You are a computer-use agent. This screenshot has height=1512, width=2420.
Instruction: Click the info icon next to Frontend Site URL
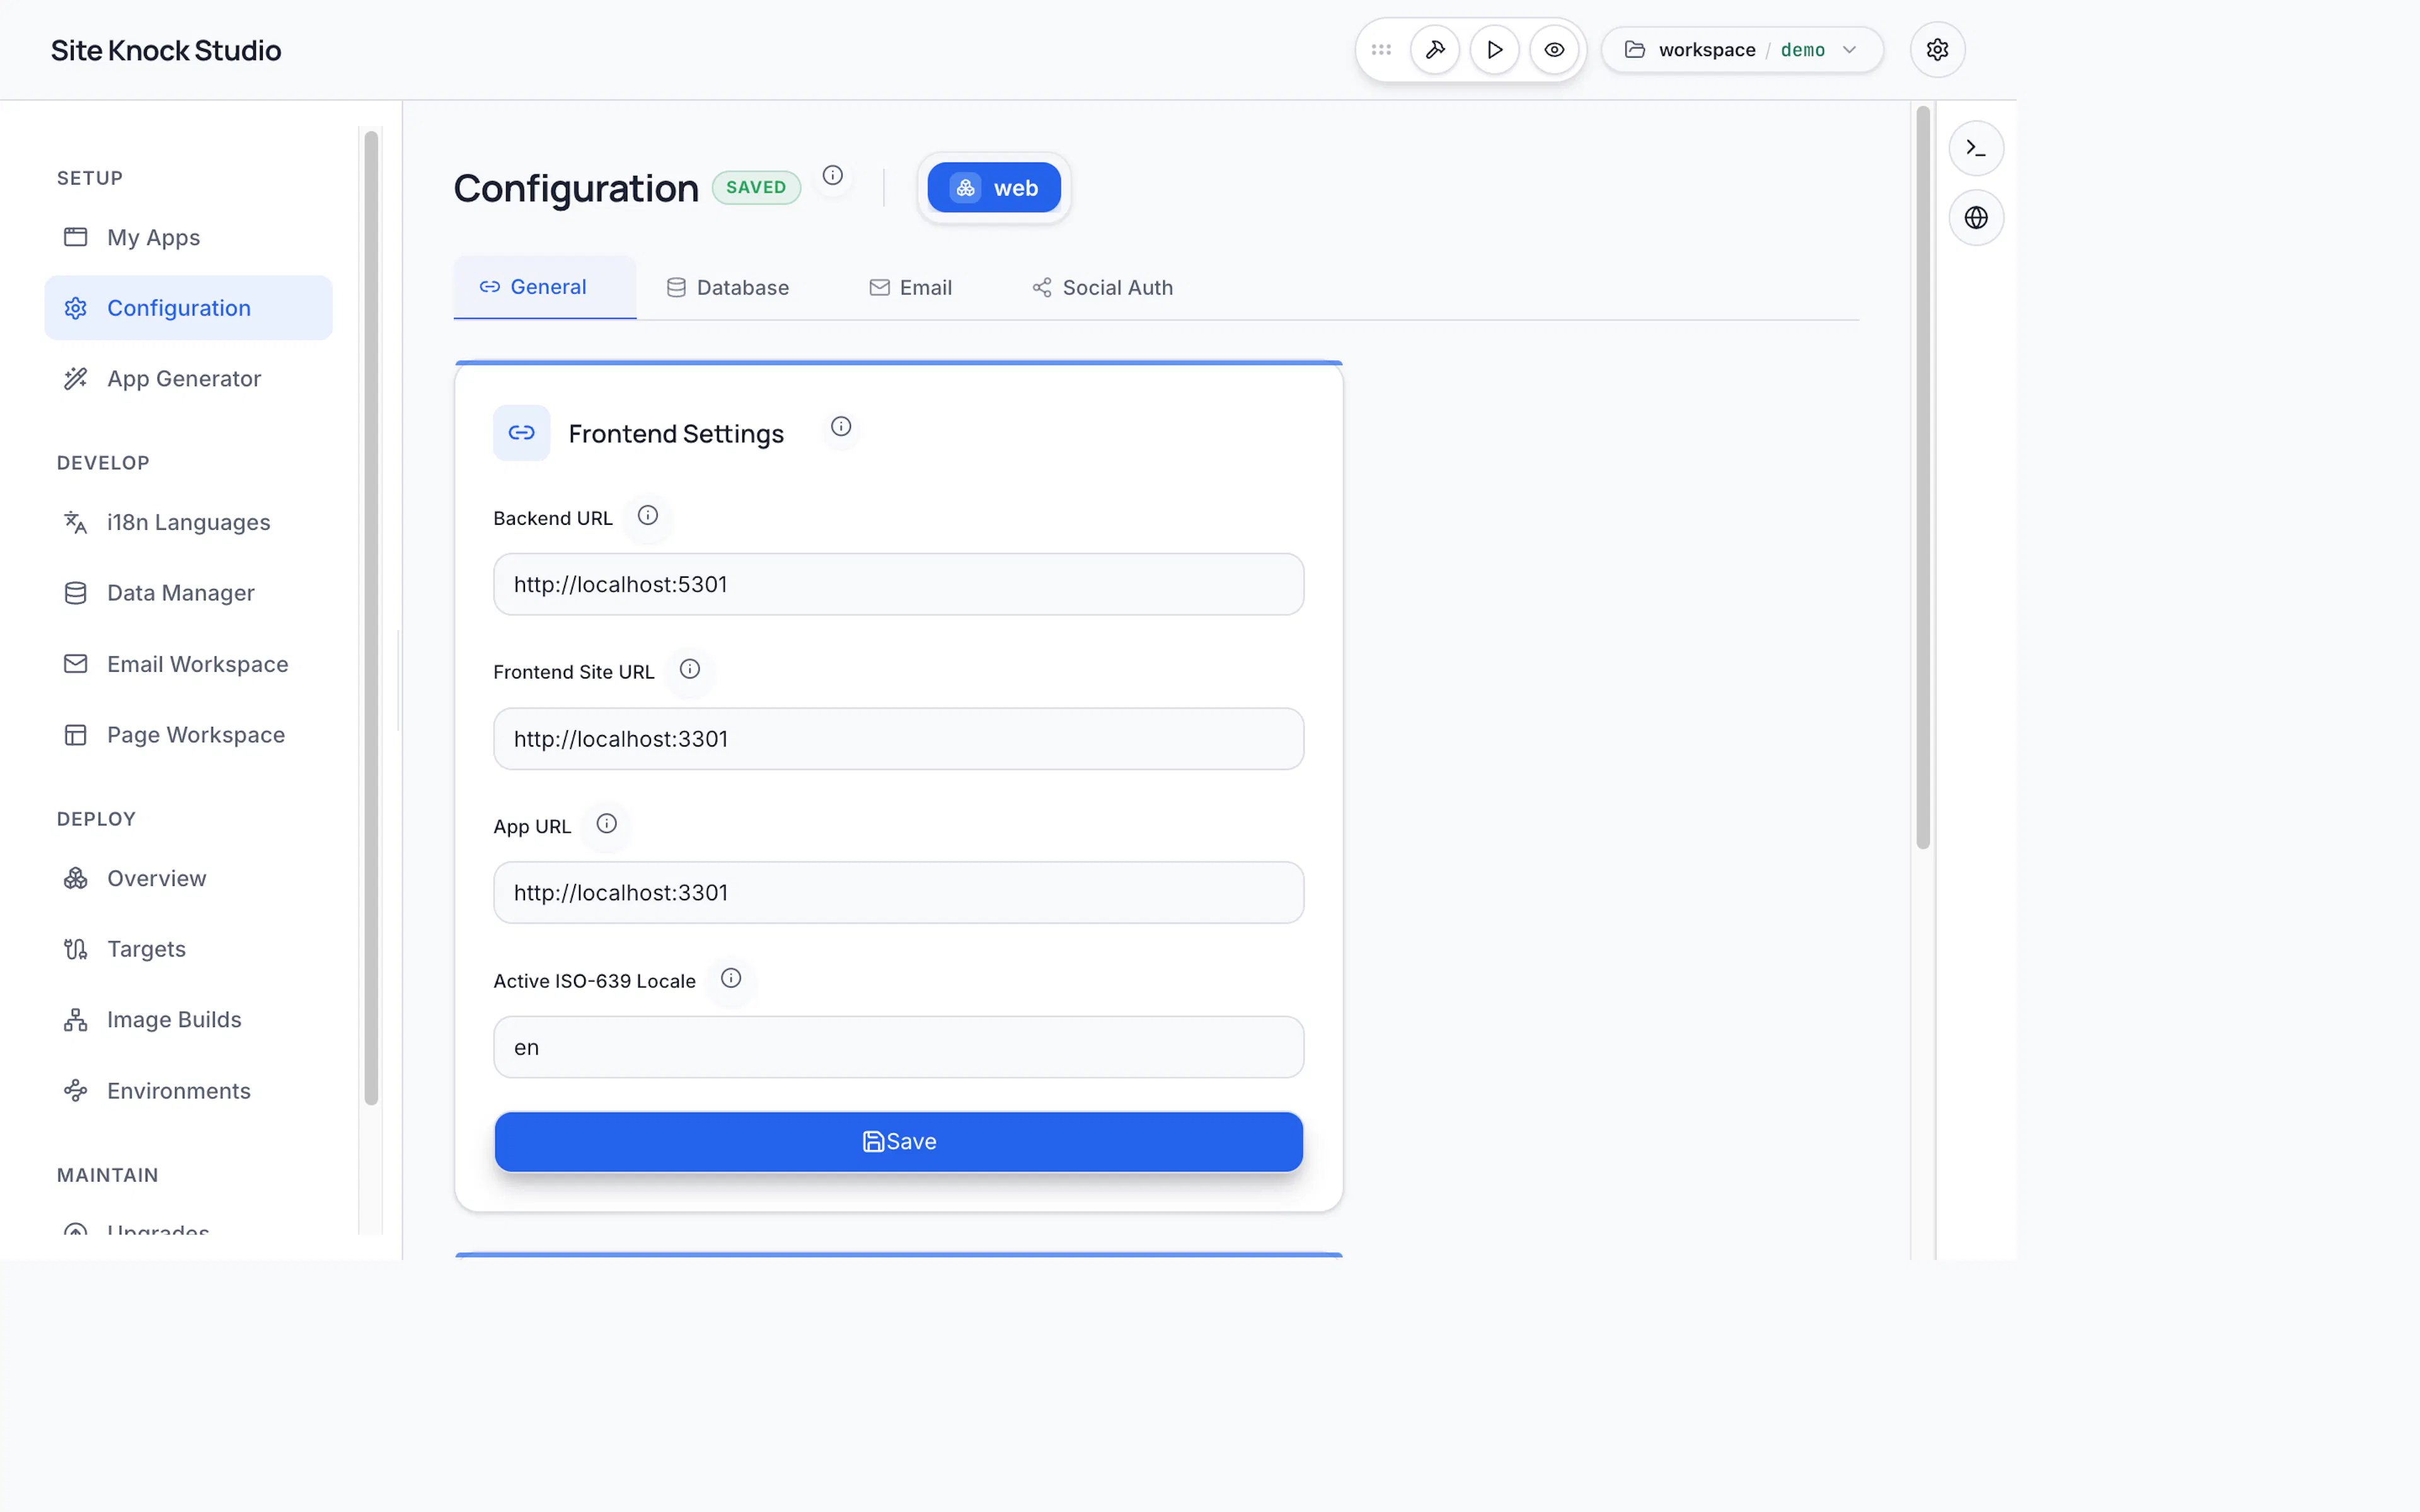point(690,670)
